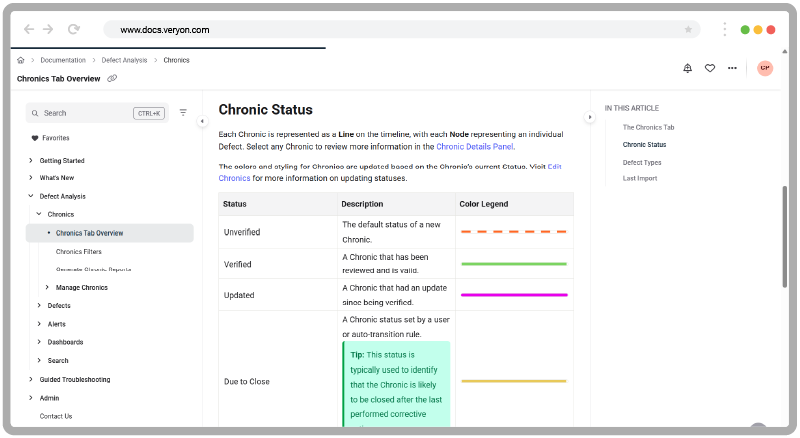Collapse the Chronics subsection
Screen dimensions: 800x438
(x=39, y=214)
